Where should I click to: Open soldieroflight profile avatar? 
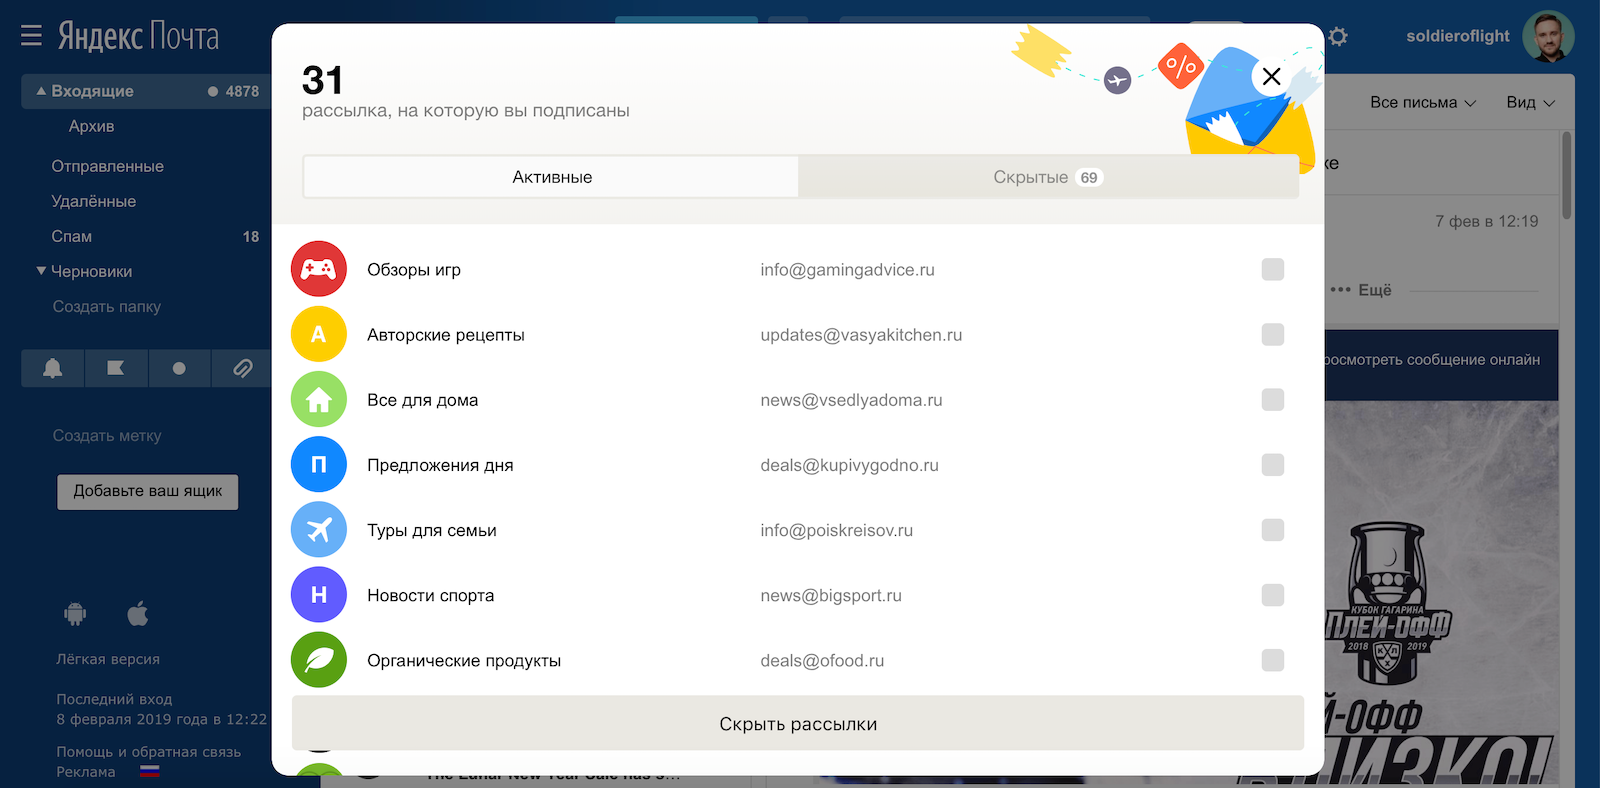click(x=1548, y=36)
